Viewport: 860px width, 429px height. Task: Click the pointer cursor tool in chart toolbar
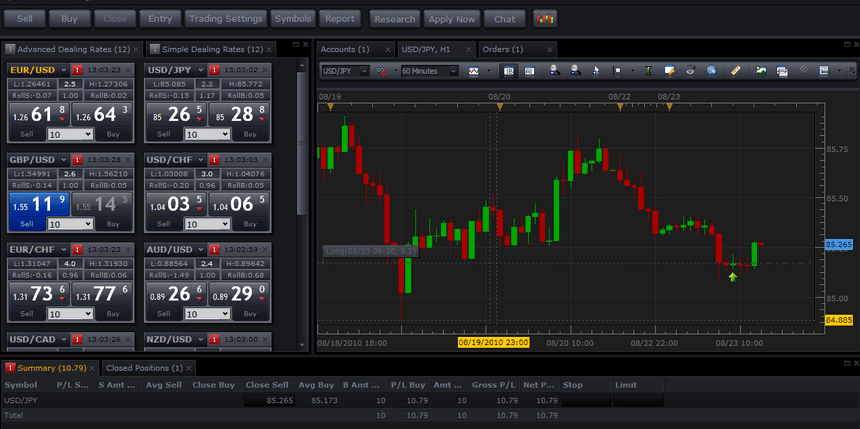pyautogui.click(x=597, y=71)
